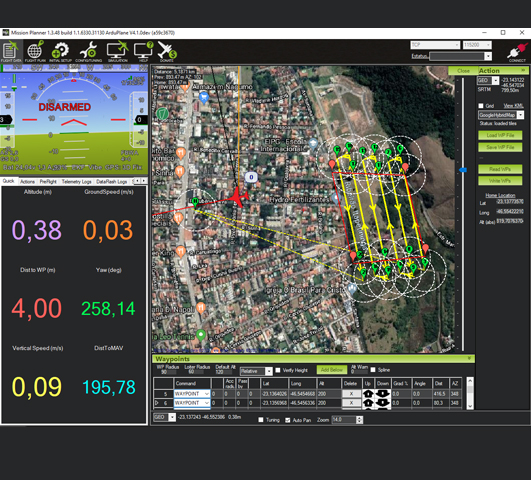This screenshot has width=531, height=480.
Task: Click the grey 0 marker on map
Action: (251, 177)
